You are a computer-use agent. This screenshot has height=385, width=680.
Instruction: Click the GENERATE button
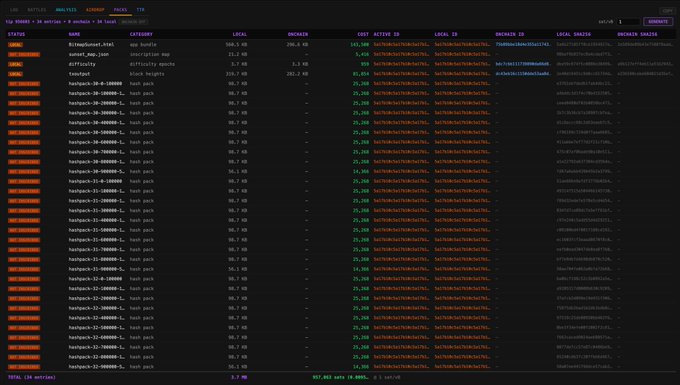point(658,22)
